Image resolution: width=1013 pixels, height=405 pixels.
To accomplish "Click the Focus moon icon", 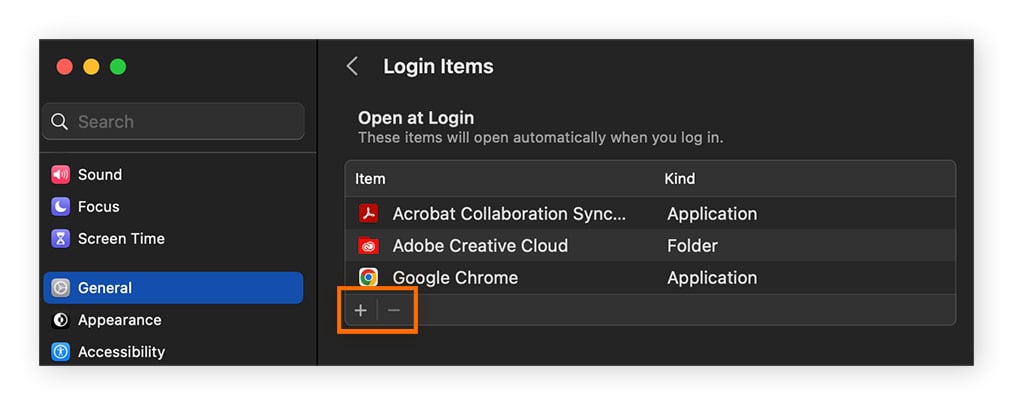I will pos(60,207).
